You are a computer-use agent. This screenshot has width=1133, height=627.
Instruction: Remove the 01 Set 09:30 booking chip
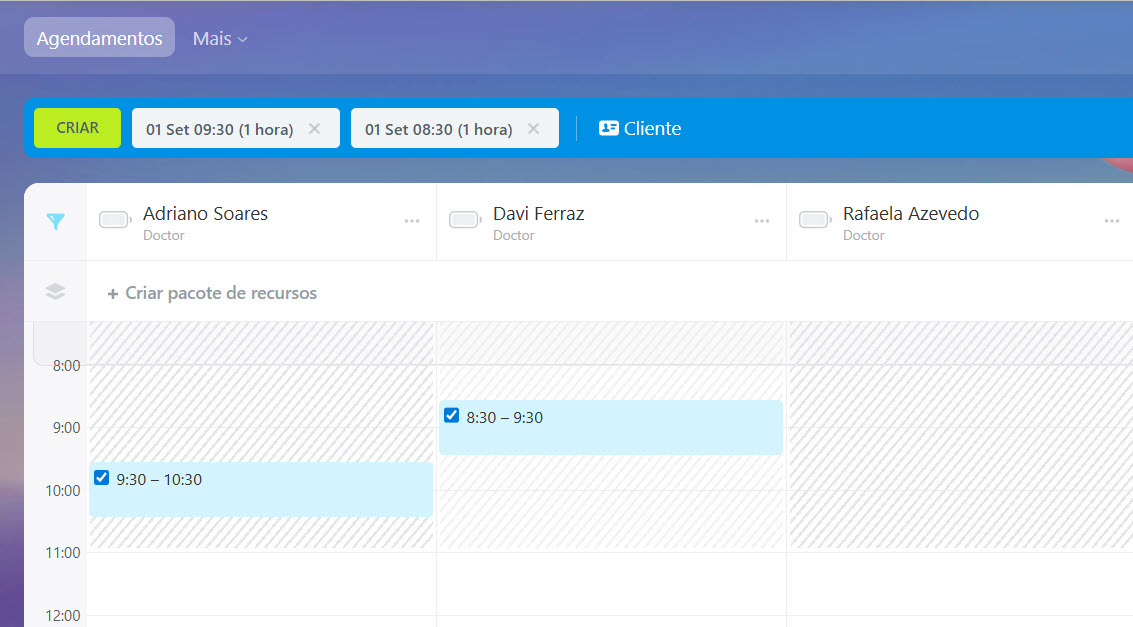(x=314, y=128)
